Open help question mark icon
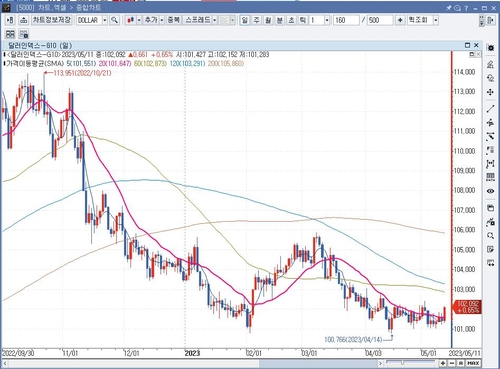The width and height of the screenshot is (500, 369). pos(466,7)
